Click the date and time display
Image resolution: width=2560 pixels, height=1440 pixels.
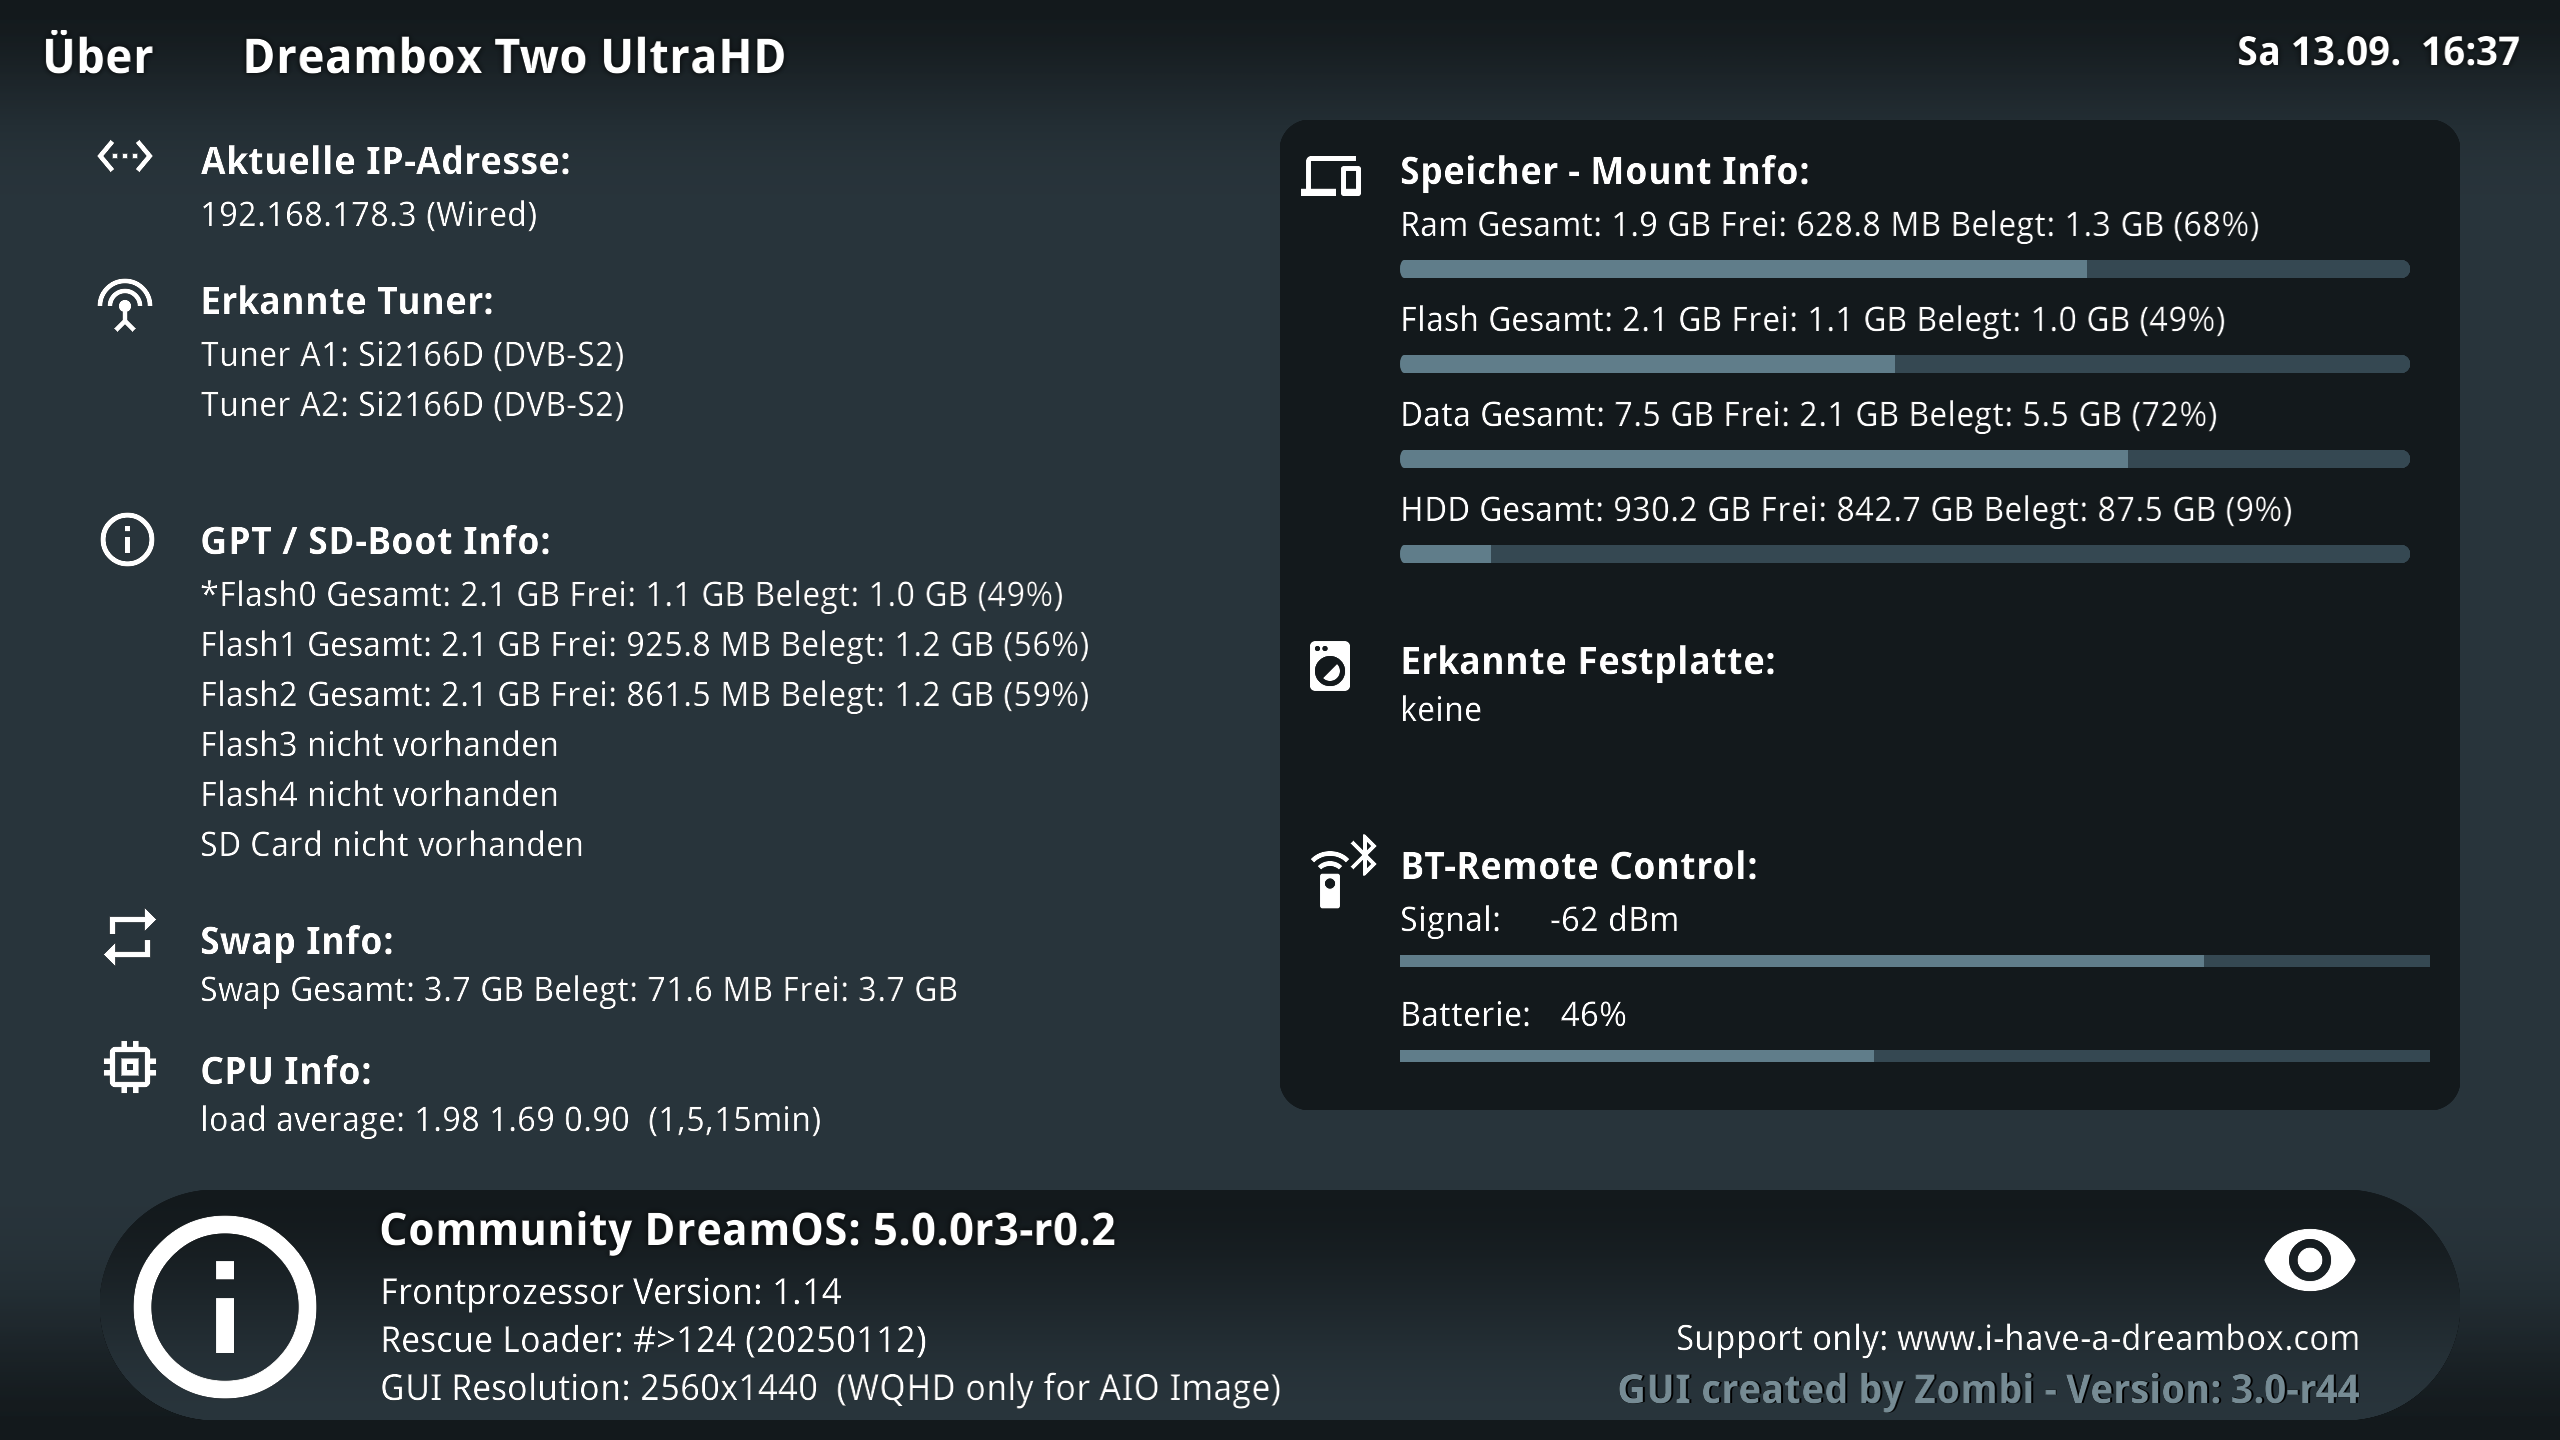coord(2377,52)
